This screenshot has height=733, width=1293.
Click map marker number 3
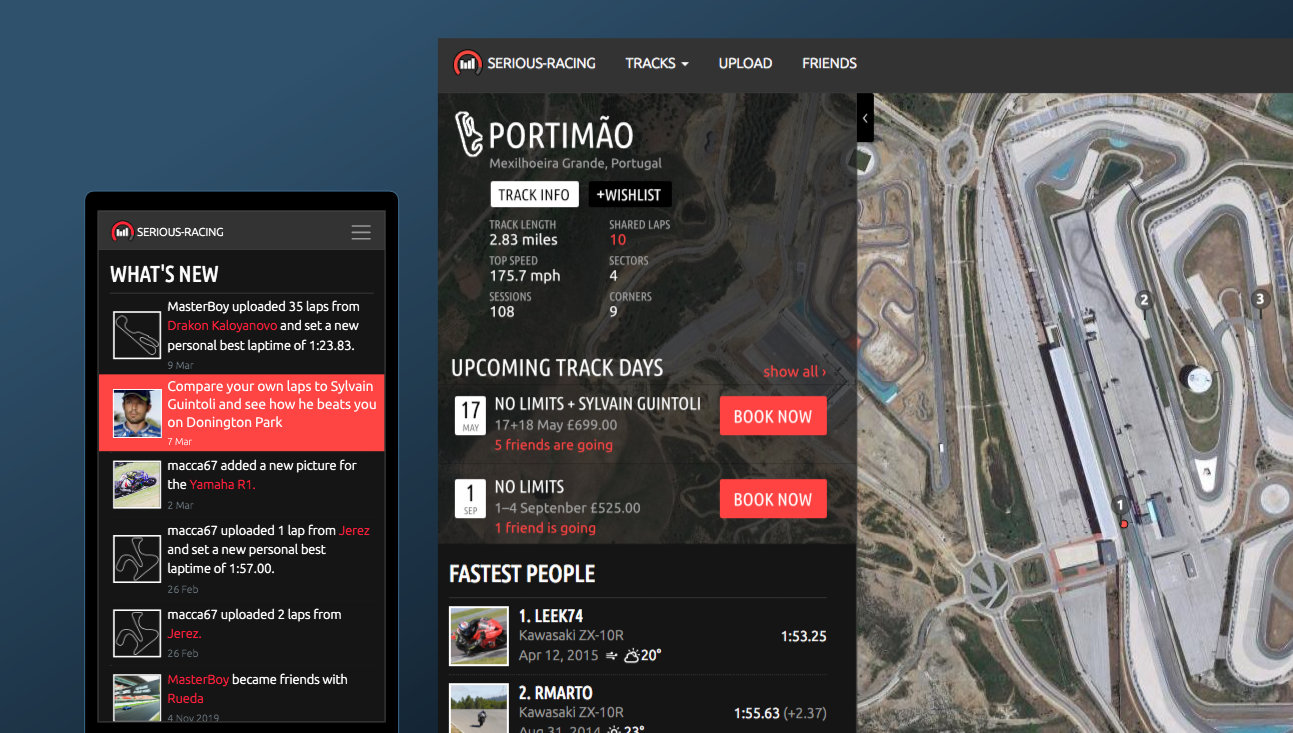tap(1260, 299)
